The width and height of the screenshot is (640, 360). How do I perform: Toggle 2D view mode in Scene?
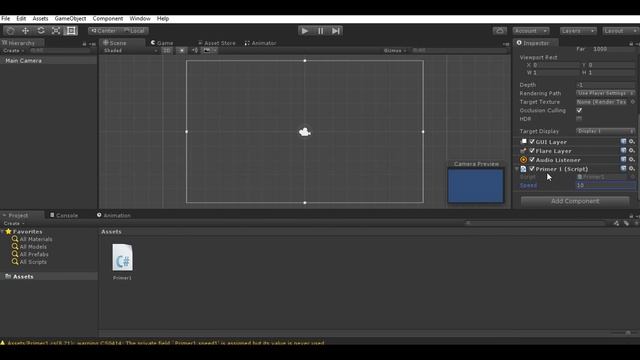167,51
